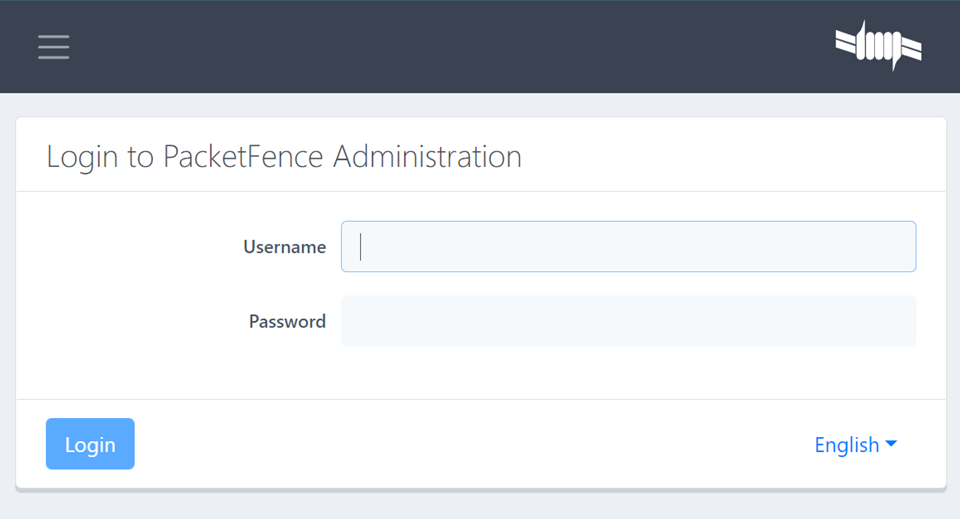Click the Login button

(90, 444)
